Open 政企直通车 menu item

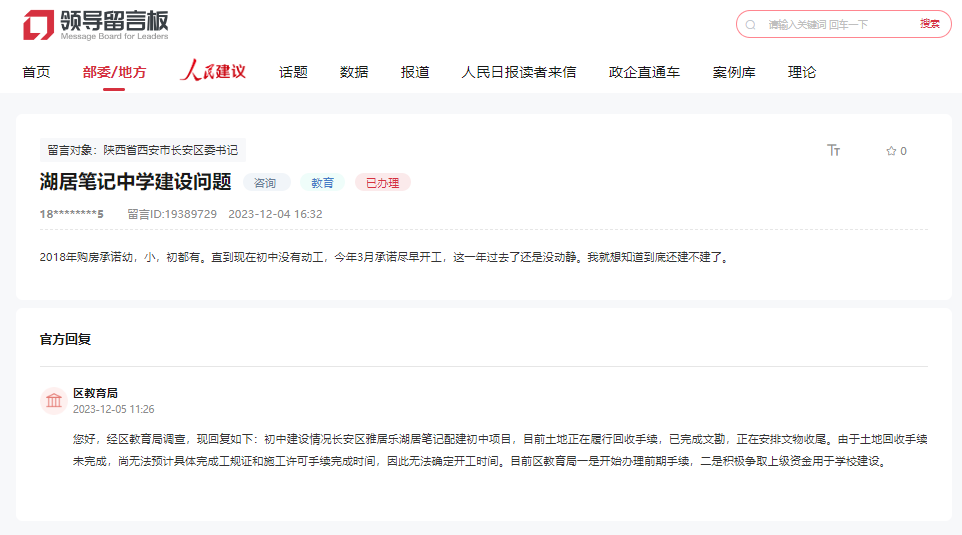644,72
